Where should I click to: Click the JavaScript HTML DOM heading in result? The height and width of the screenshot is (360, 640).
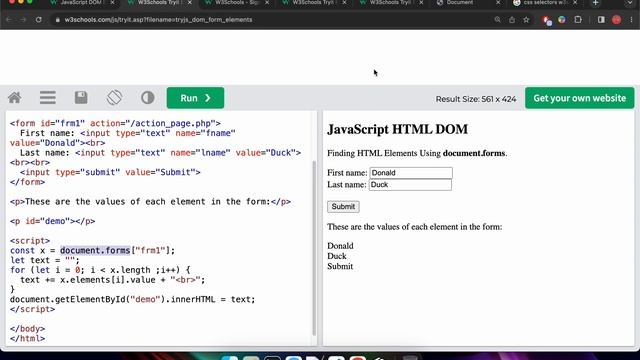click(398, 129)
